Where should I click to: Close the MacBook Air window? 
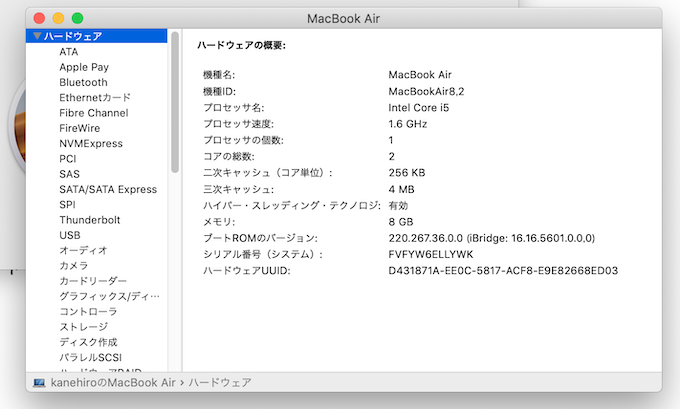pyautogui.click(x=39, y=18)
